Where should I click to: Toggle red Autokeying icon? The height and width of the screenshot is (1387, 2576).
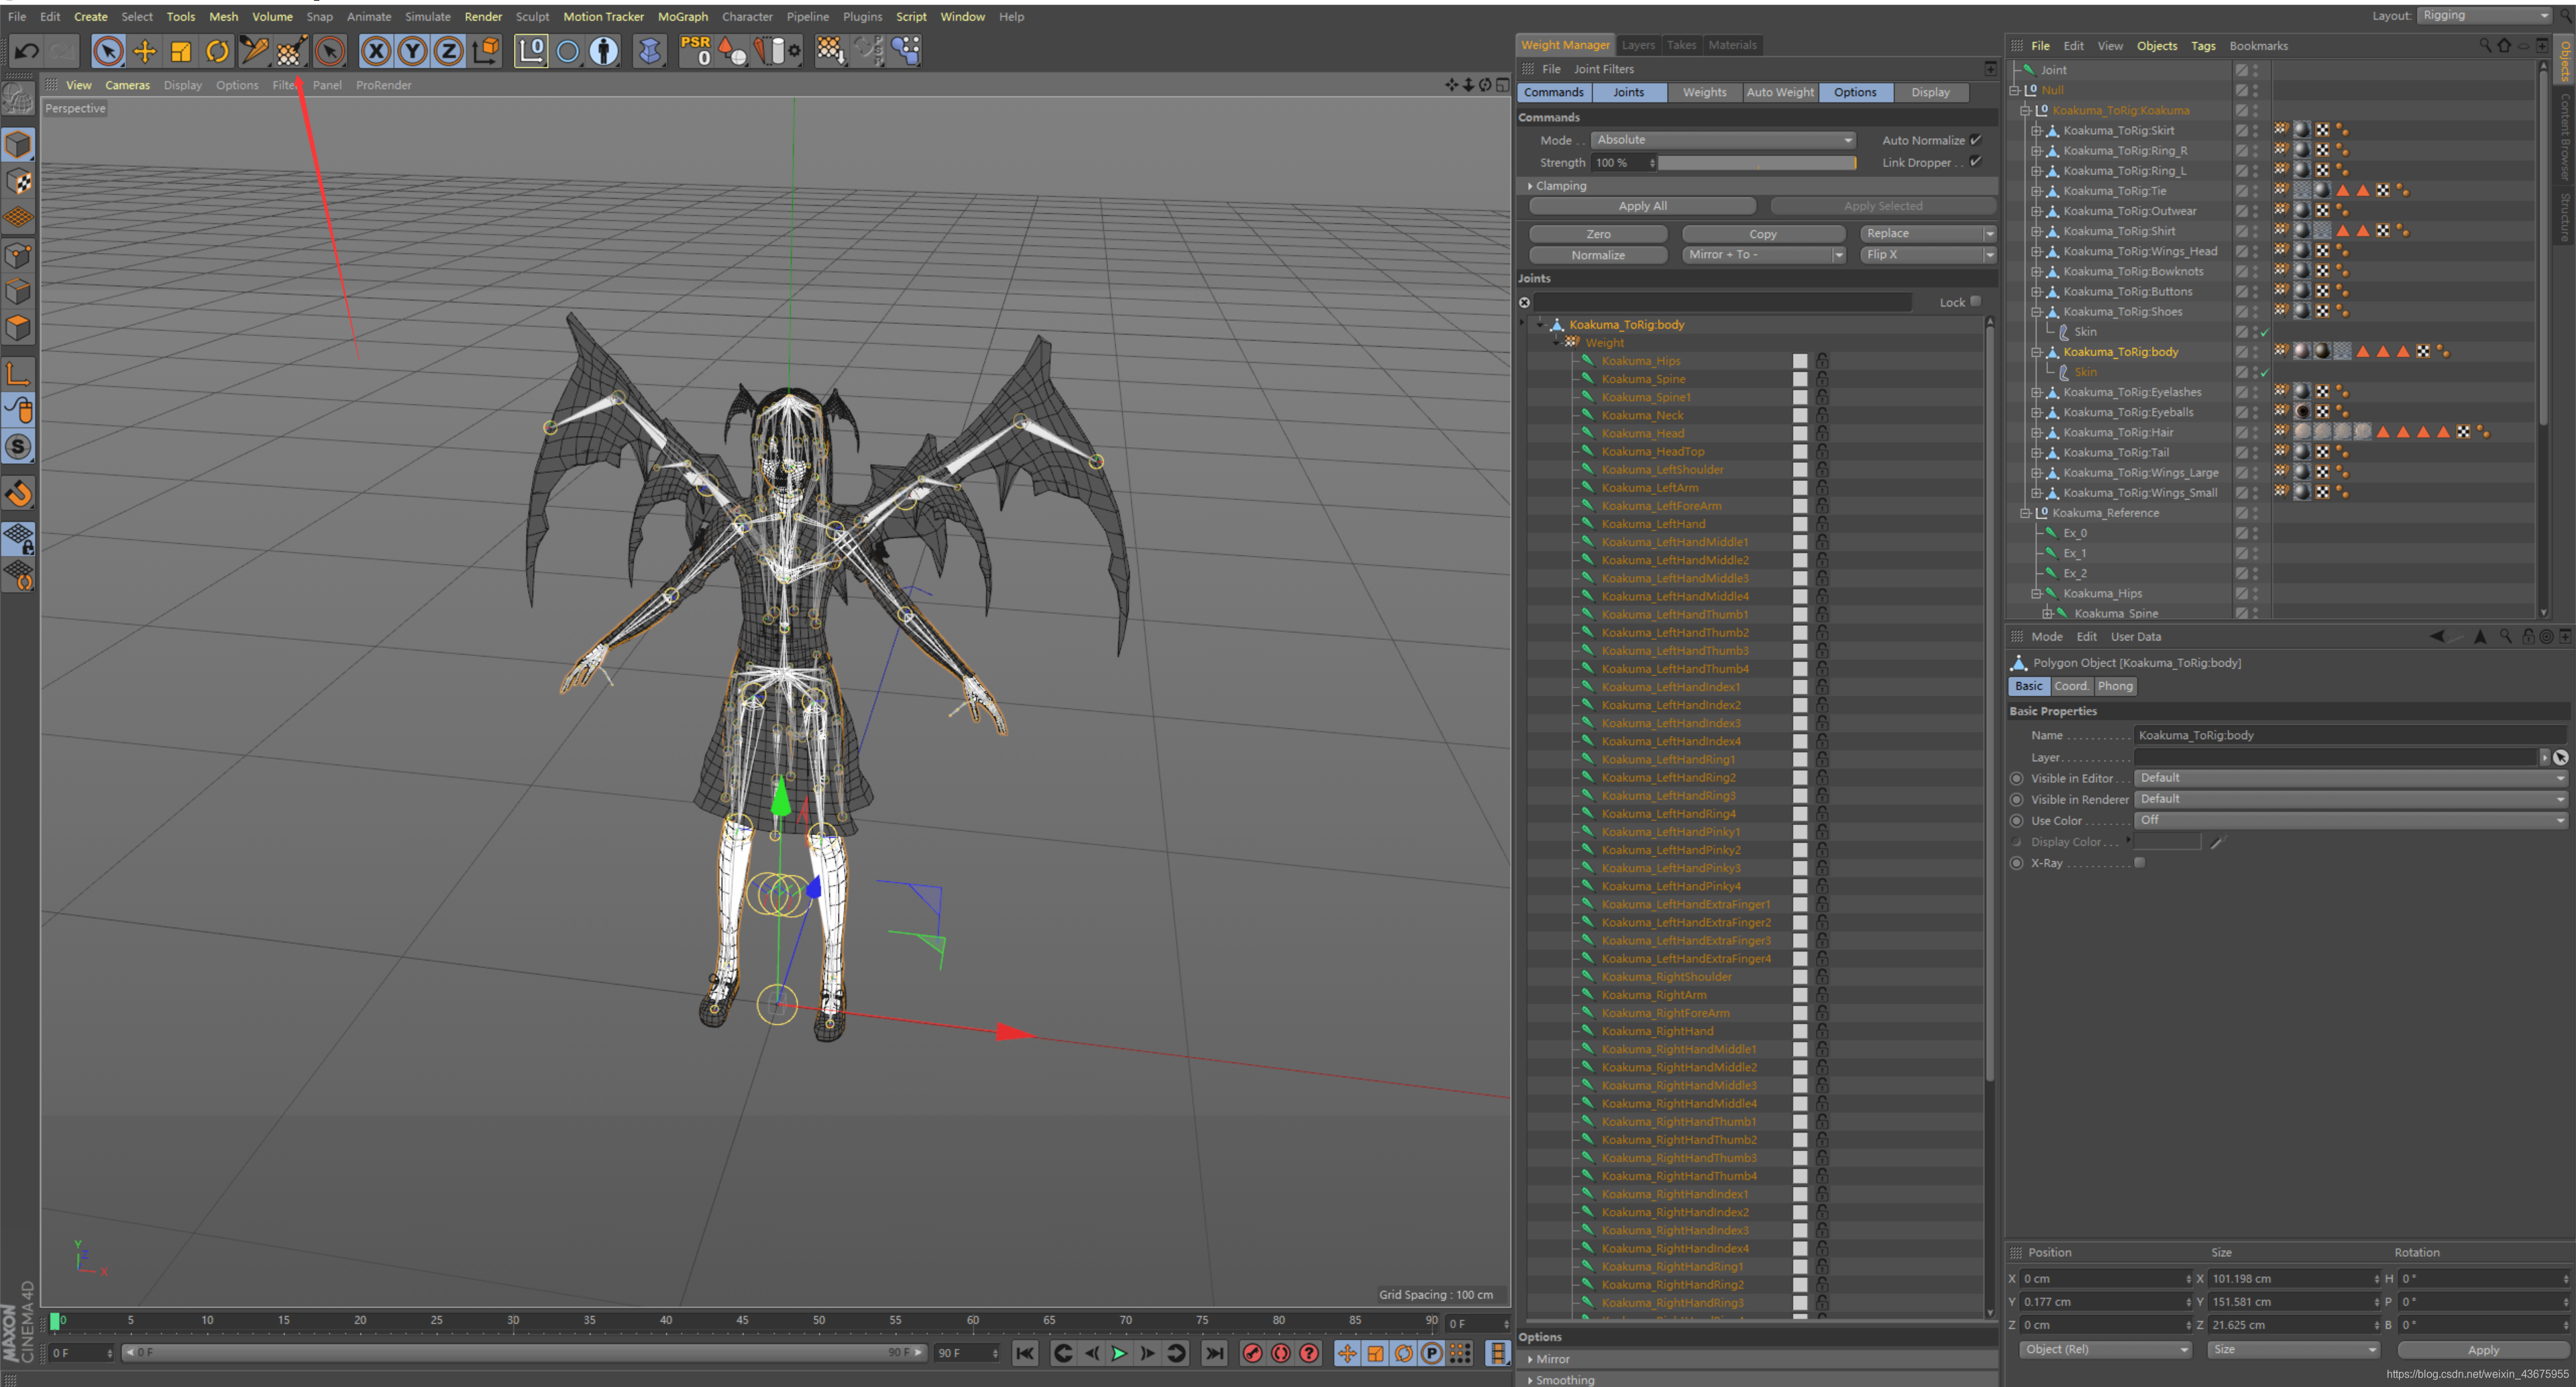click(x=1281, y=1353)
